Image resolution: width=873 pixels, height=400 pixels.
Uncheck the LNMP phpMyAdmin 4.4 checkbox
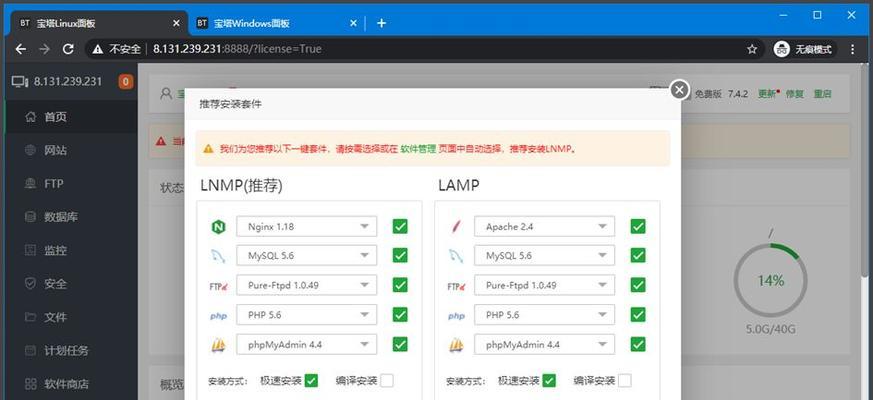click(400, 344)
